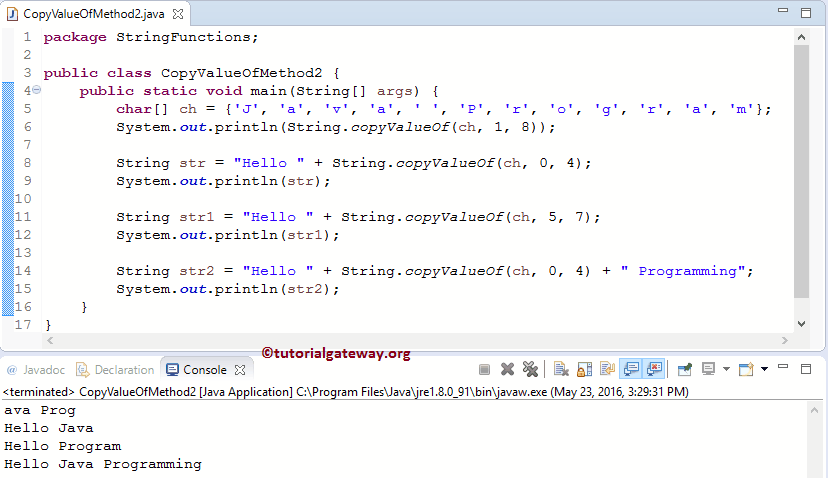Viewport: 828px width, 478px height.
Task: Click Open Console icon
Action: click(x=746, y=369)
